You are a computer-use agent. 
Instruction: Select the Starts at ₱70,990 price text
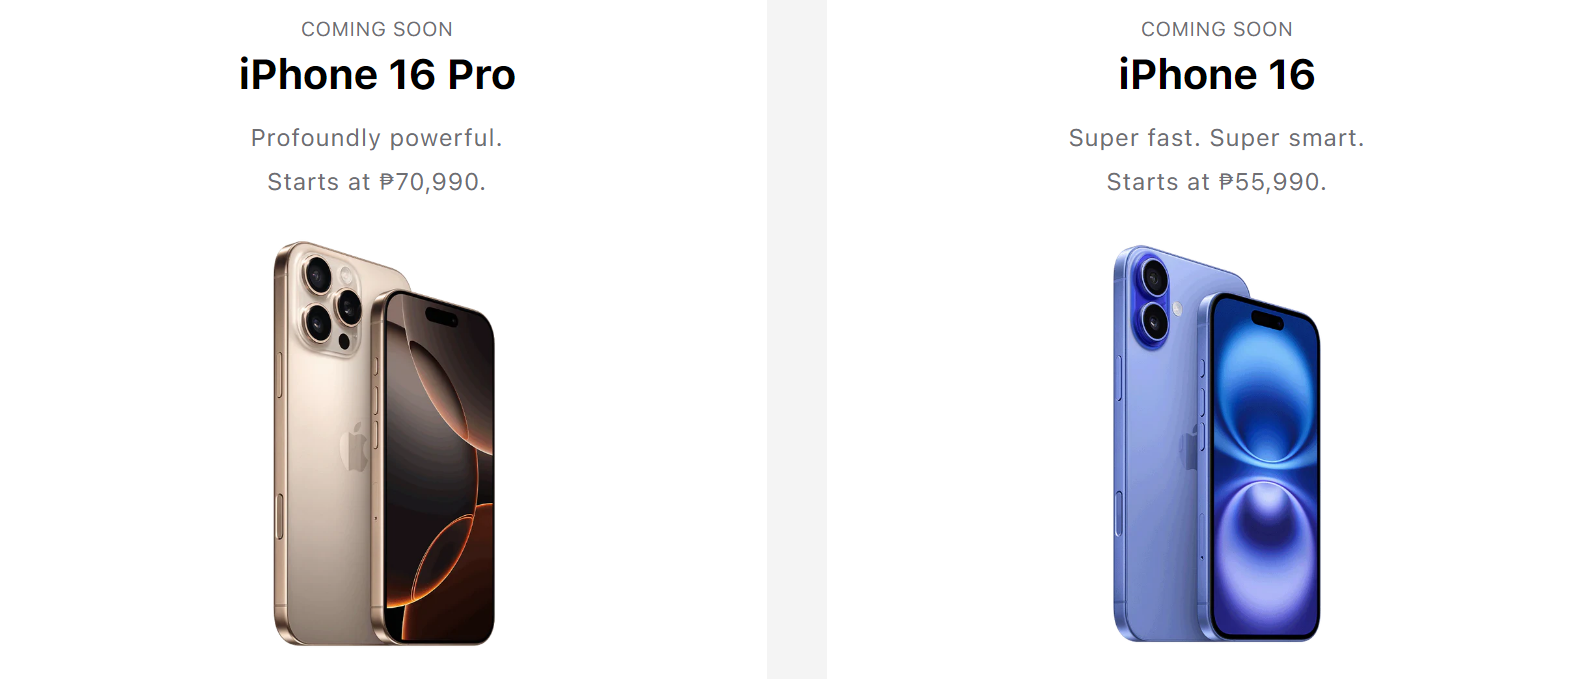point(377,182)
